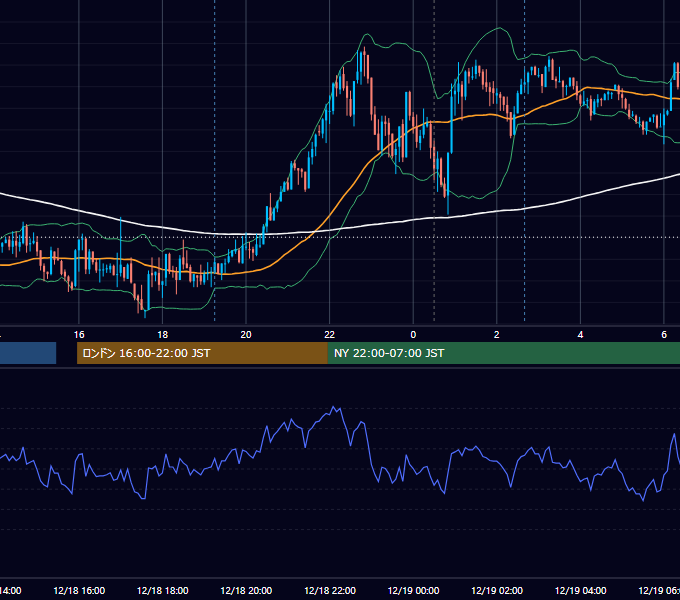Click the 12/18 22:00 date label
The width and height of the screenshot is (680, 600).
point(330,590)
